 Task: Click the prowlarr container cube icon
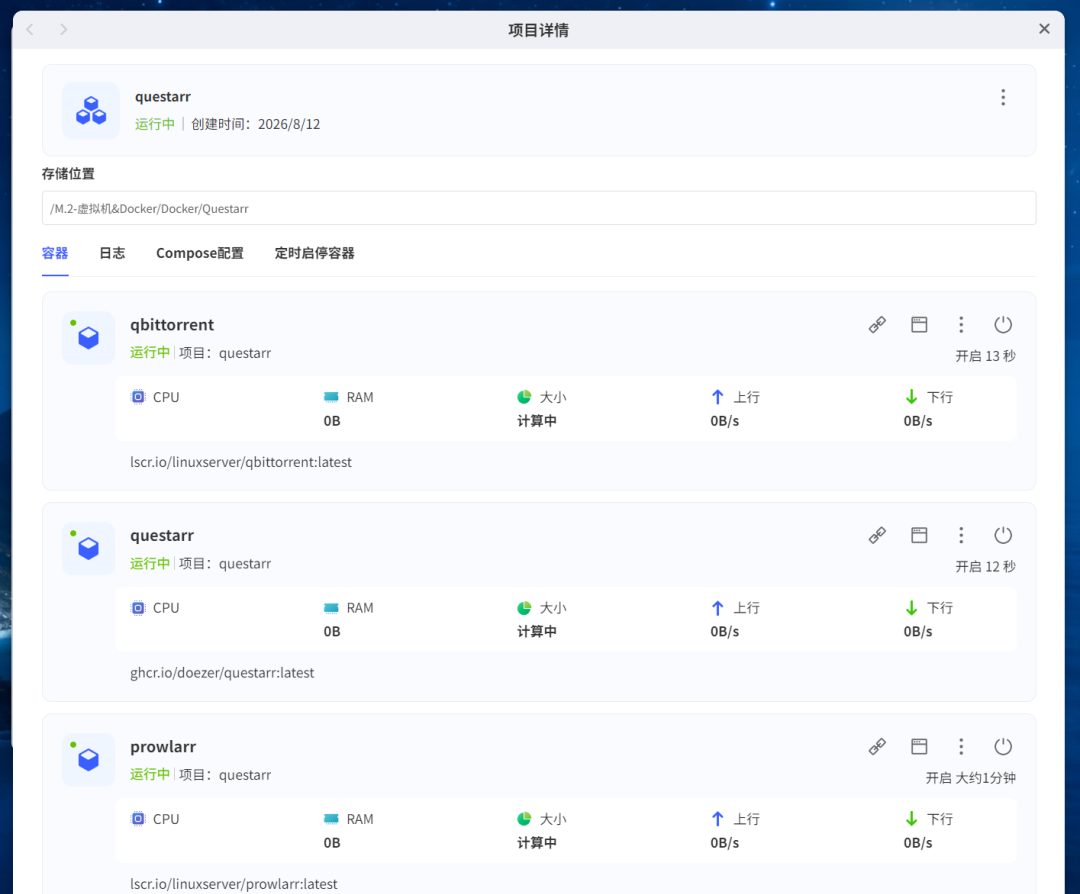tap(88, 760)
